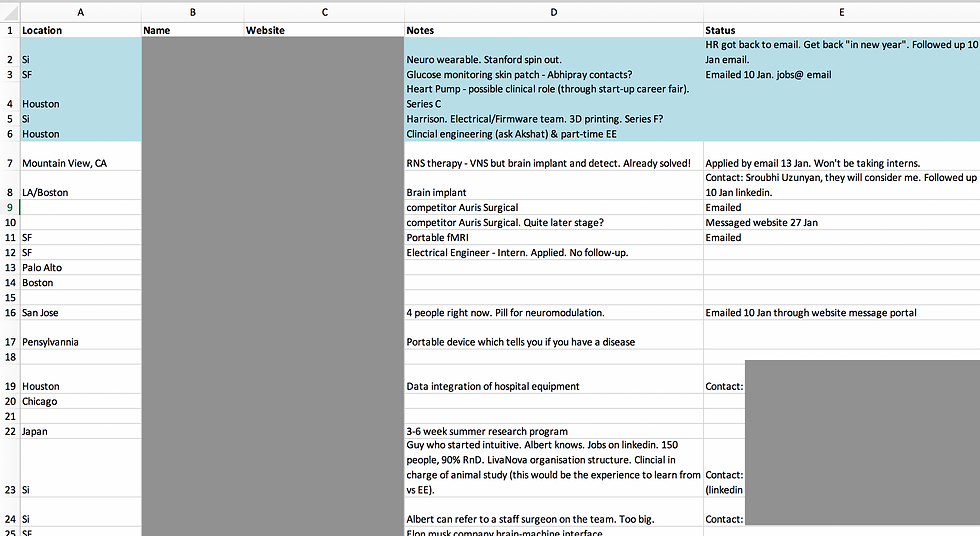This screenshot has width=980, height=536.
Task: Click the 'Status' header cell
Action: (841, 30)
